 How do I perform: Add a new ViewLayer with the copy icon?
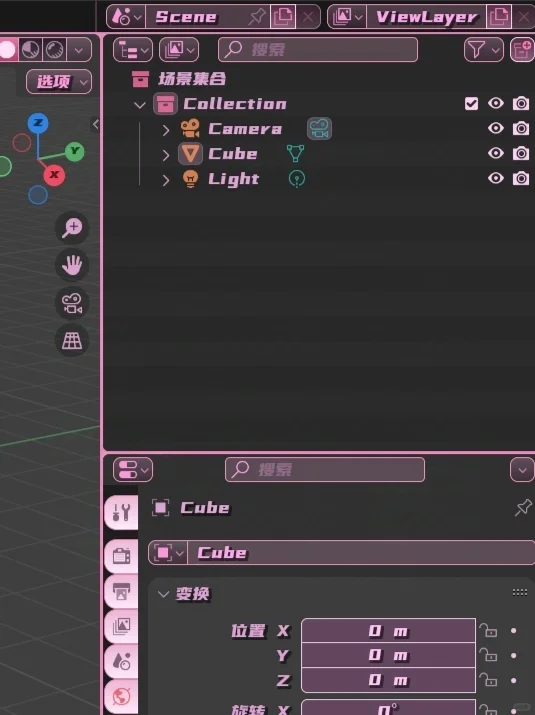pyautogui.click(x=499, y=17)
